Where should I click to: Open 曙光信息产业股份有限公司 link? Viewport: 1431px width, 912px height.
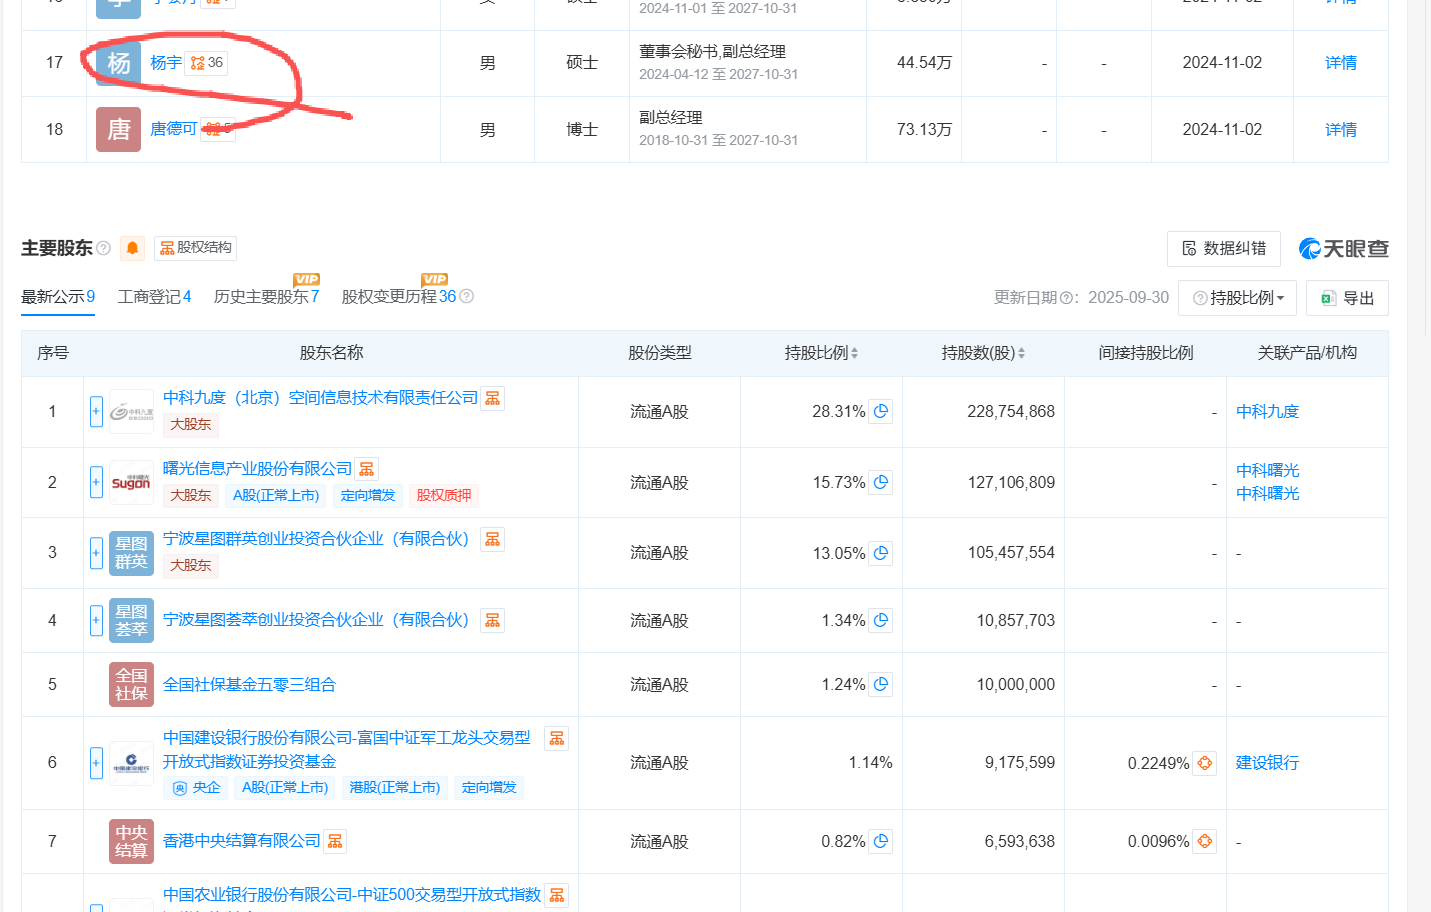coord(257,469)
